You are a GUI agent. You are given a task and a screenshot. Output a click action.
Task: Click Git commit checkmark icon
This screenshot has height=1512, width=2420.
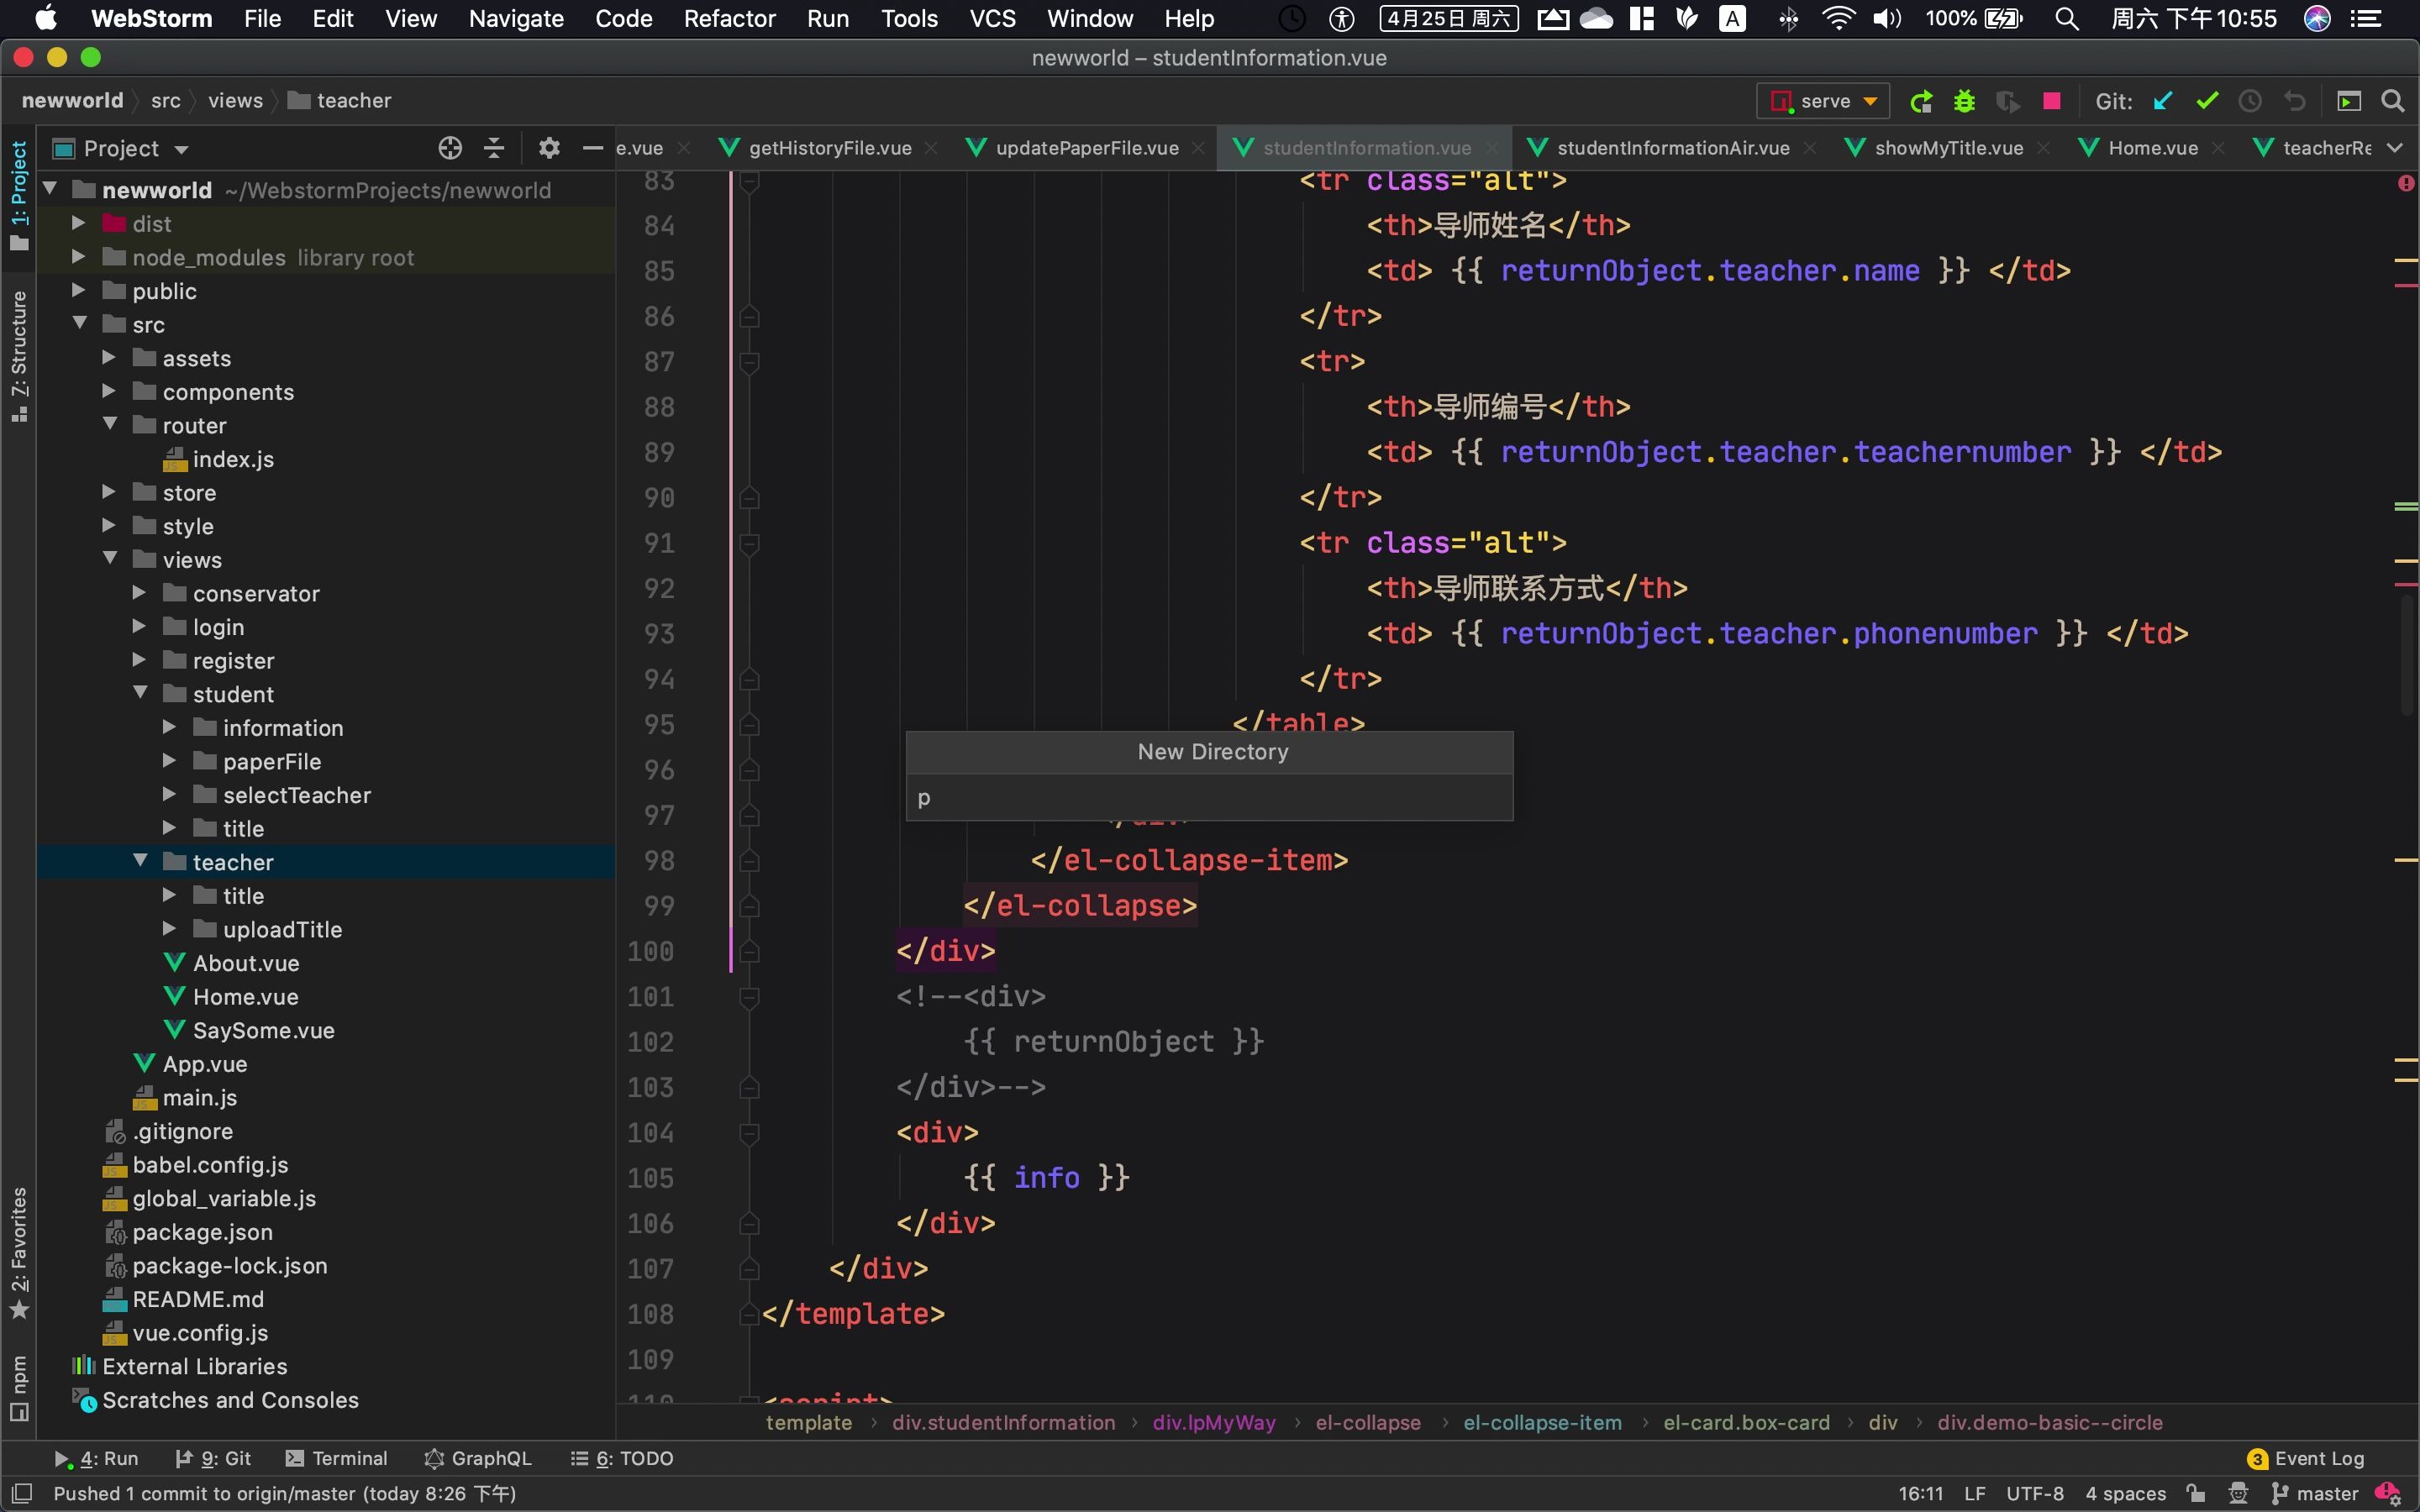2207,101
